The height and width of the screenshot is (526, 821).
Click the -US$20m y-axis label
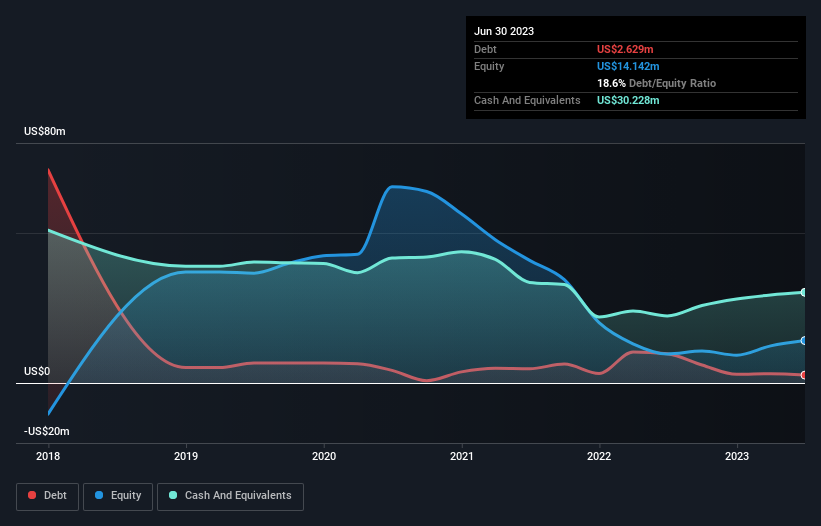(x=47, y=431)
